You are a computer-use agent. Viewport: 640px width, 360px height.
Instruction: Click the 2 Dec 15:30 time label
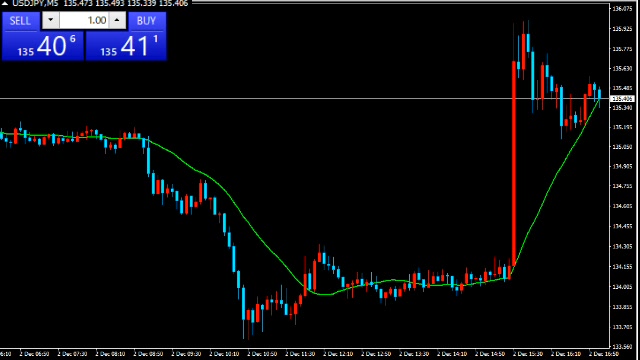point(527,354)
